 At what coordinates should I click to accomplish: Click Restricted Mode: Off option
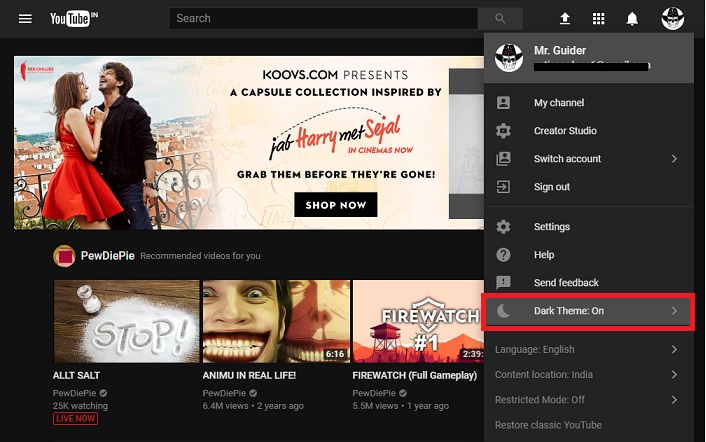tap(588, 400)
